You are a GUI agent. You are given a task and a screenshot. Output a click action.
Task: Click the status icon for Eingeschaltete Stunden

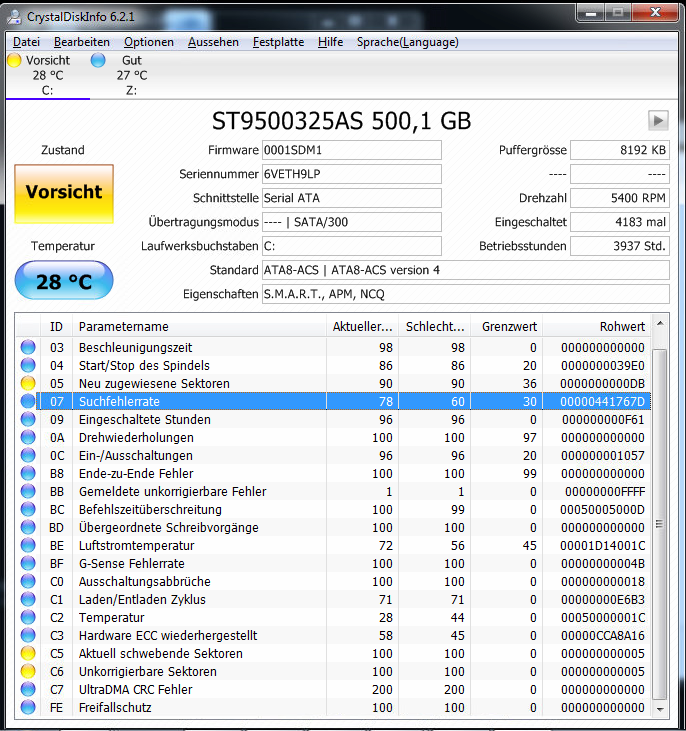tap(28, 419)
